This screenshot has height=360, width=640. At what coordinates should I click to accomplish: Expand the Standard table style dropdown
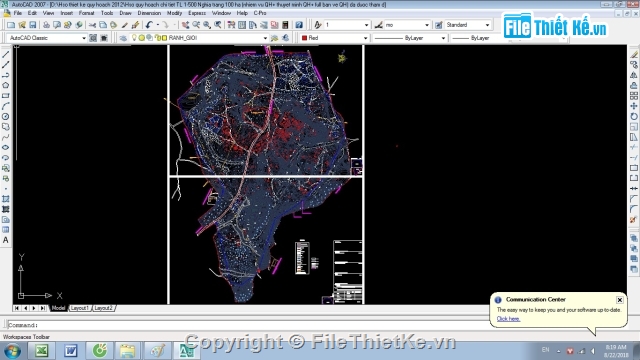[487, 25]
